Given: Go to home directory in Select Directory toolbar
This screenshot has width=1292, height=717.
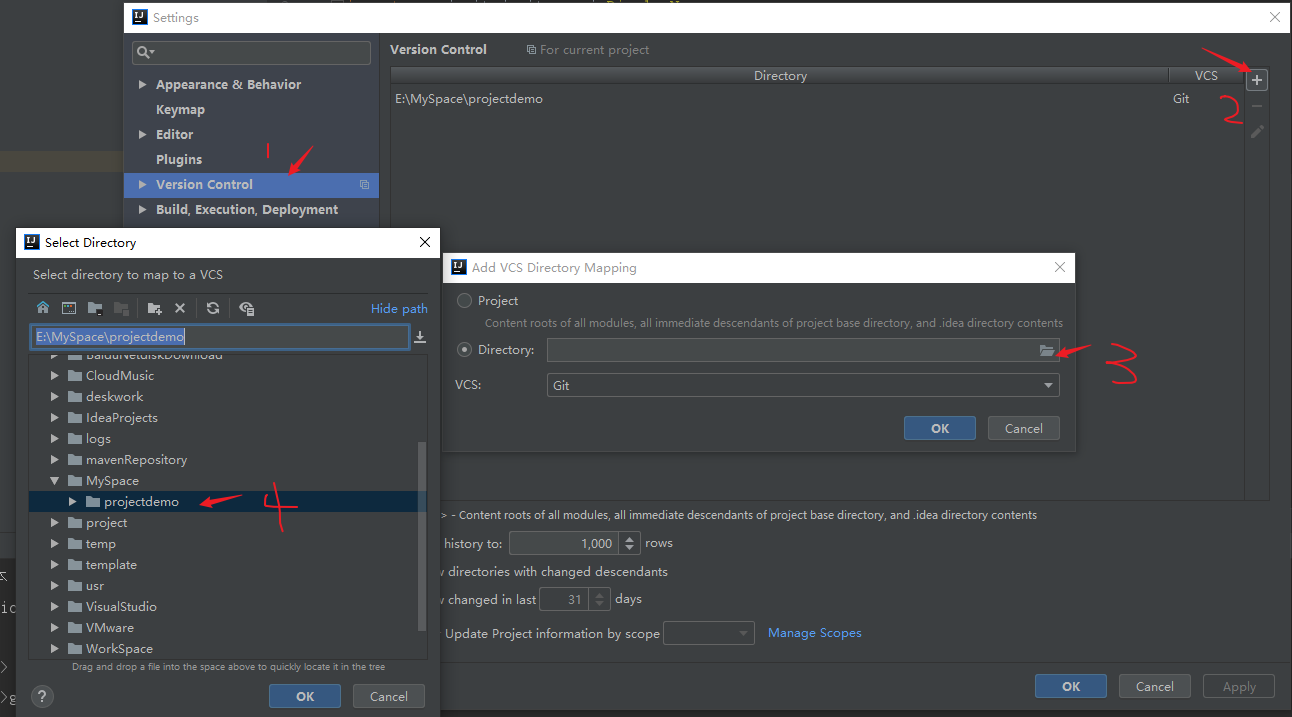Looking at the screenshot, I should (x=43, y=308).
